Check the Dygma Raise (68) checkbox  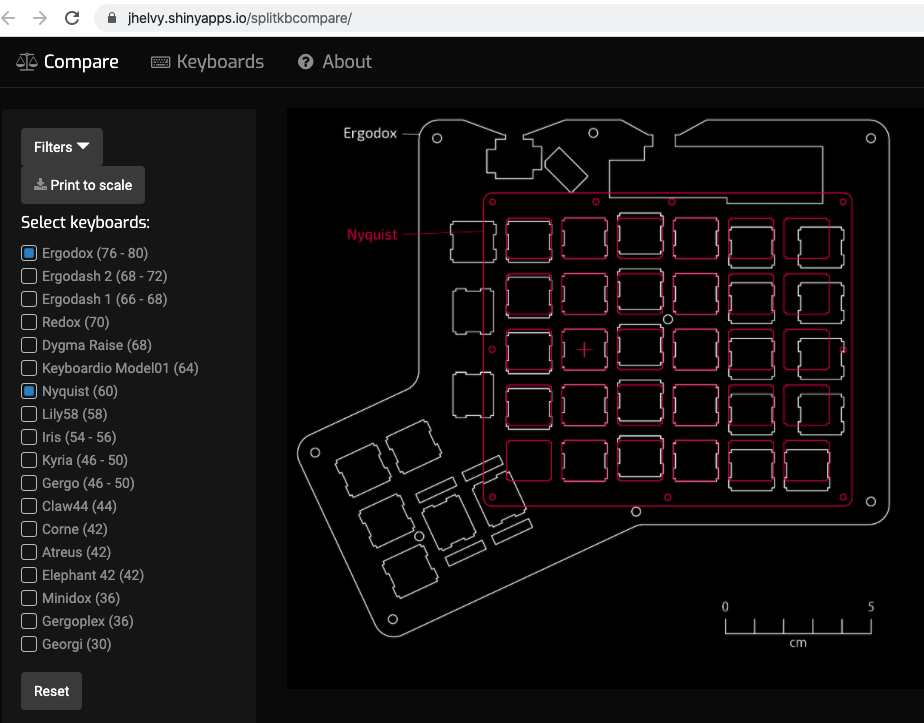pos(29,345)
